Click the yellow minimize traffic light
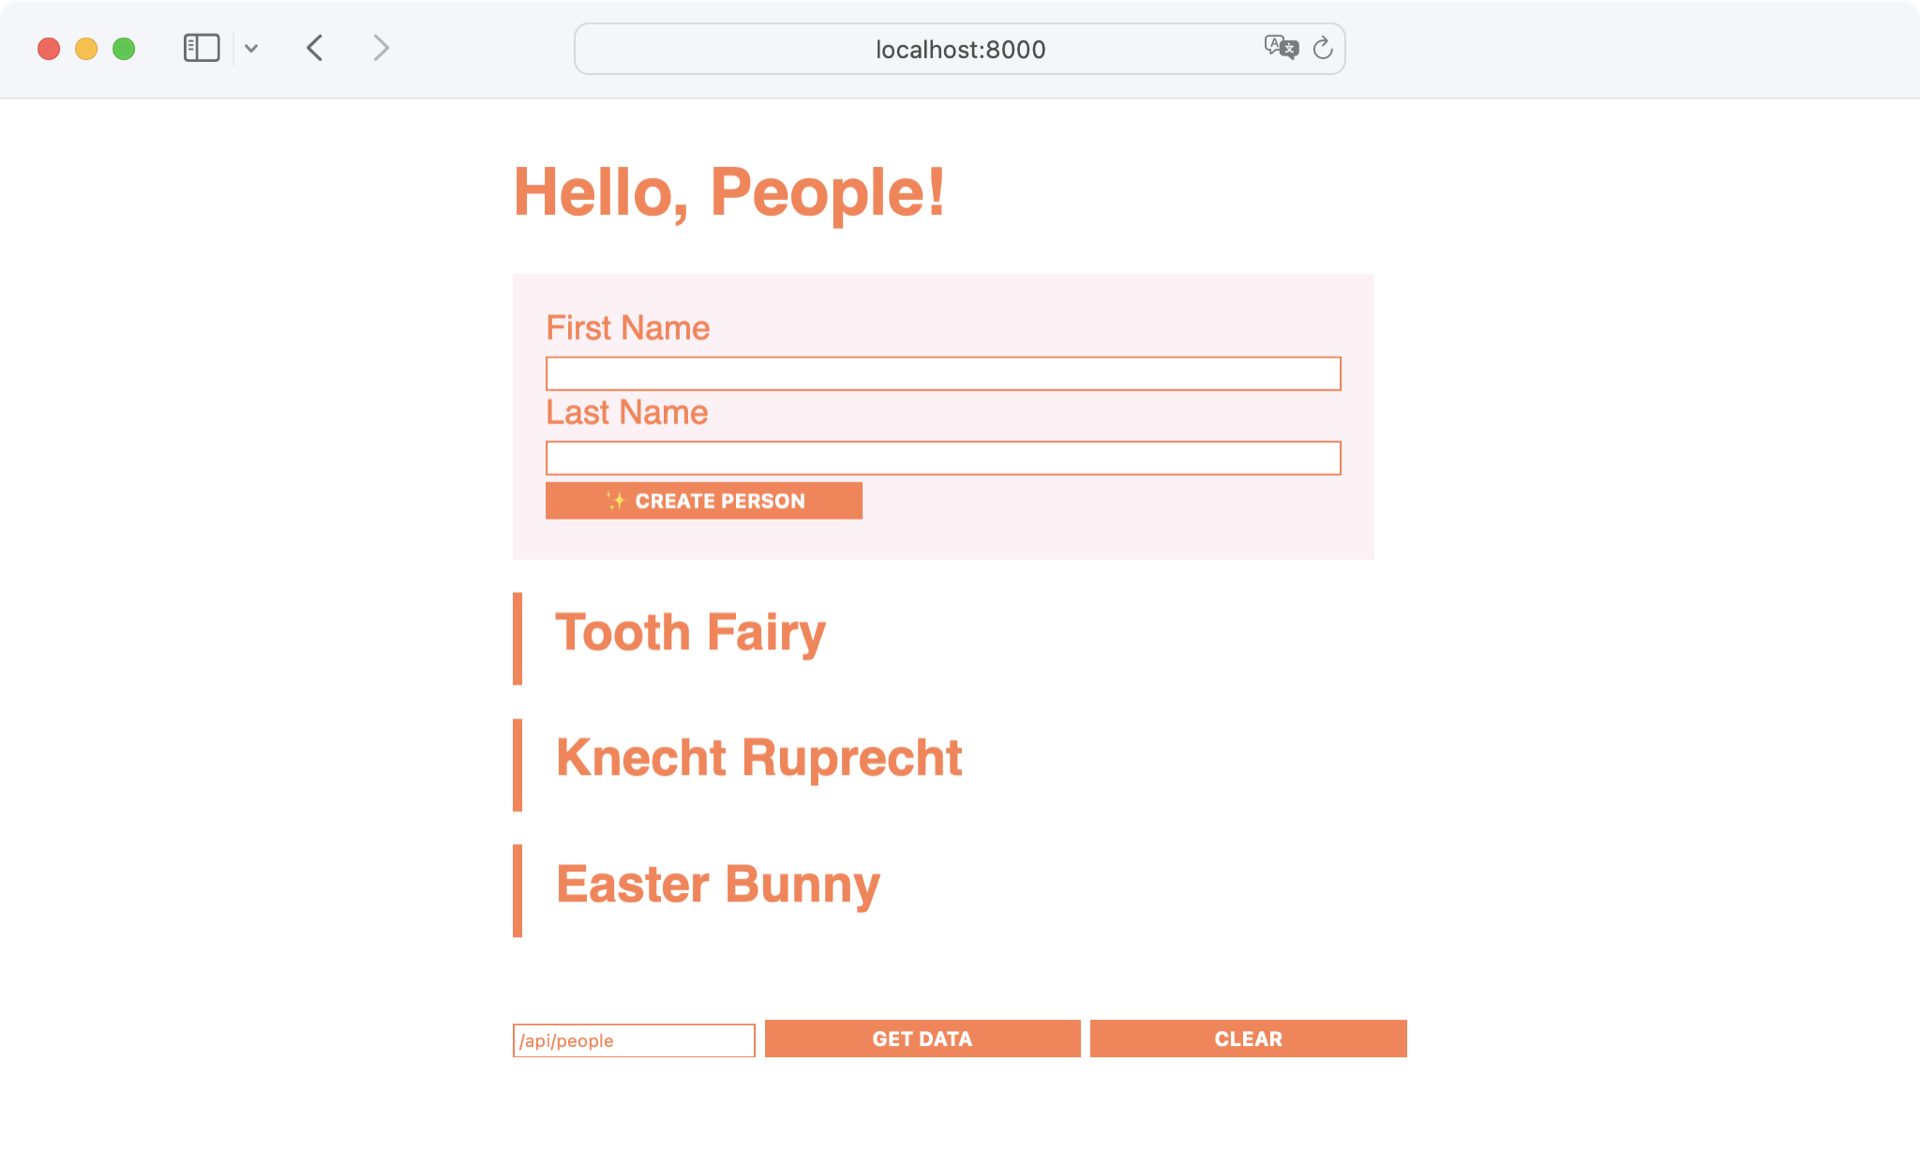This screenshot has width=1920, height=1153. pos(86,48)
